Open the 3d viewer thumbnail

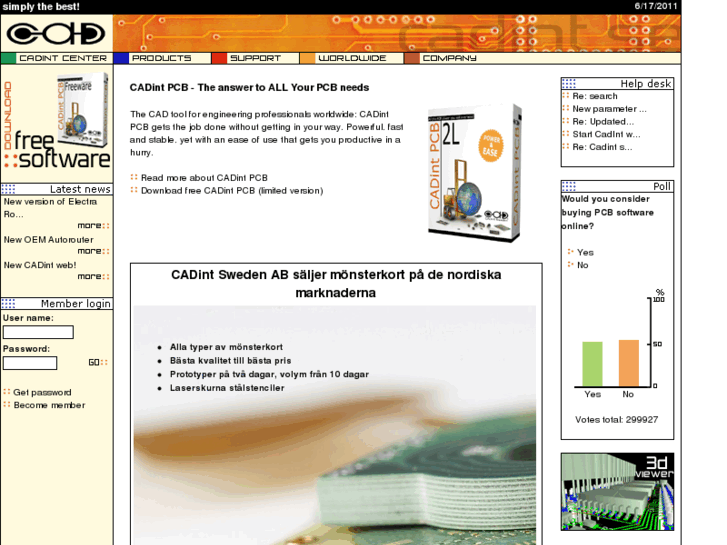coord(617,492)
